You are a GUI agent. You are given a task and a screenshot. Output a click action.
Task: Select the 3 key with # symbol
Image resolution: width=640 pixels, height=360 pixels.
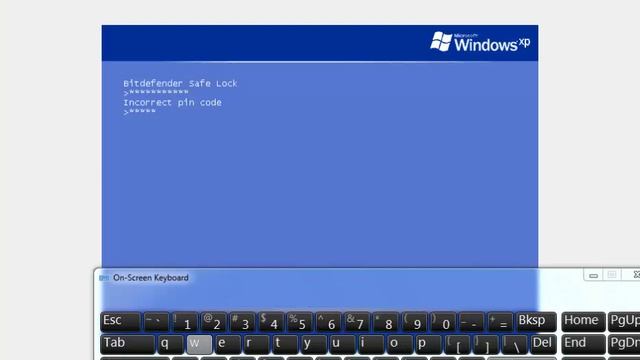click(242, 322)
